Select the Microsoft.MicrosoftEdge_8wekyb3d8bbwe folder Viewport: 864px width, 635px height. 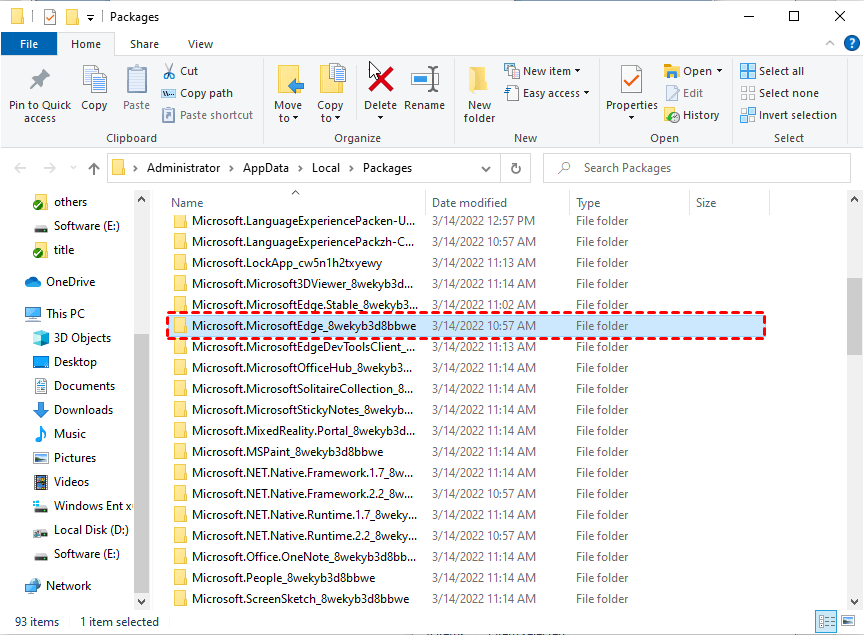(466, 326)
